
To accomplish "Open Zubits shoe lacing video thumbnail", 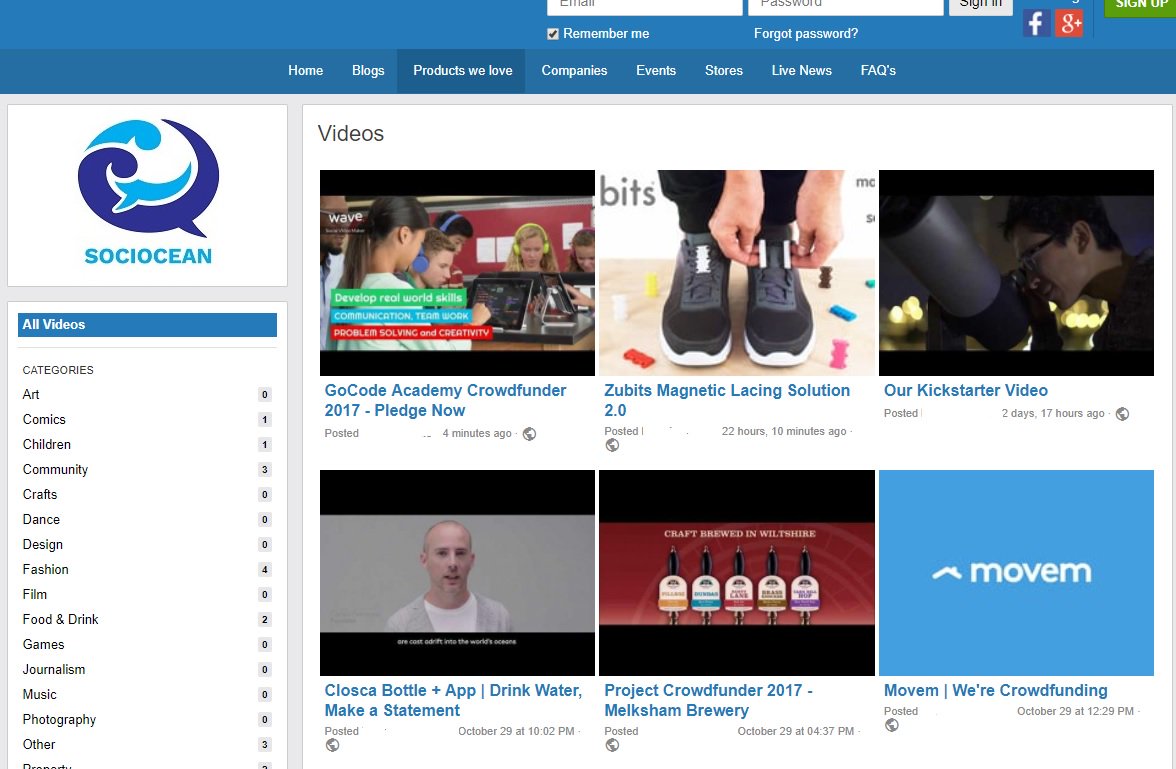I will click(736, 273).
